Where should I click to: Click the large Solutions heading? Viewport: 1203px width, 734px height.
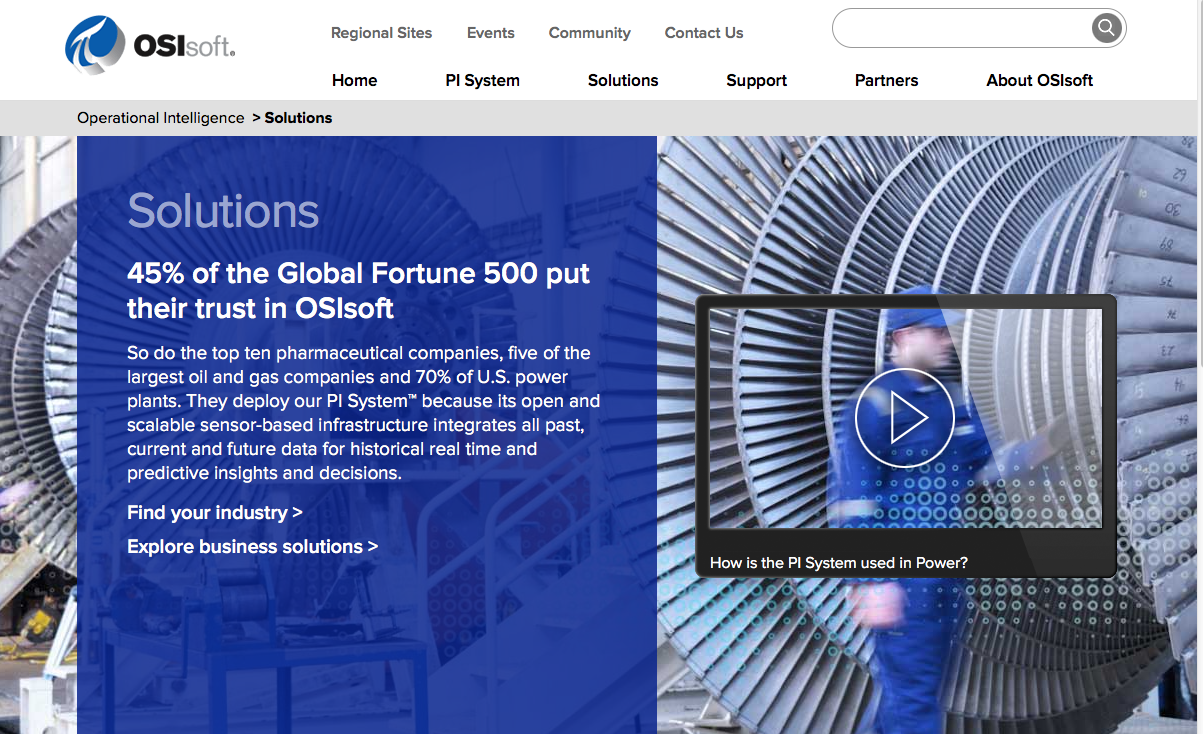click(x=224, y=210)
